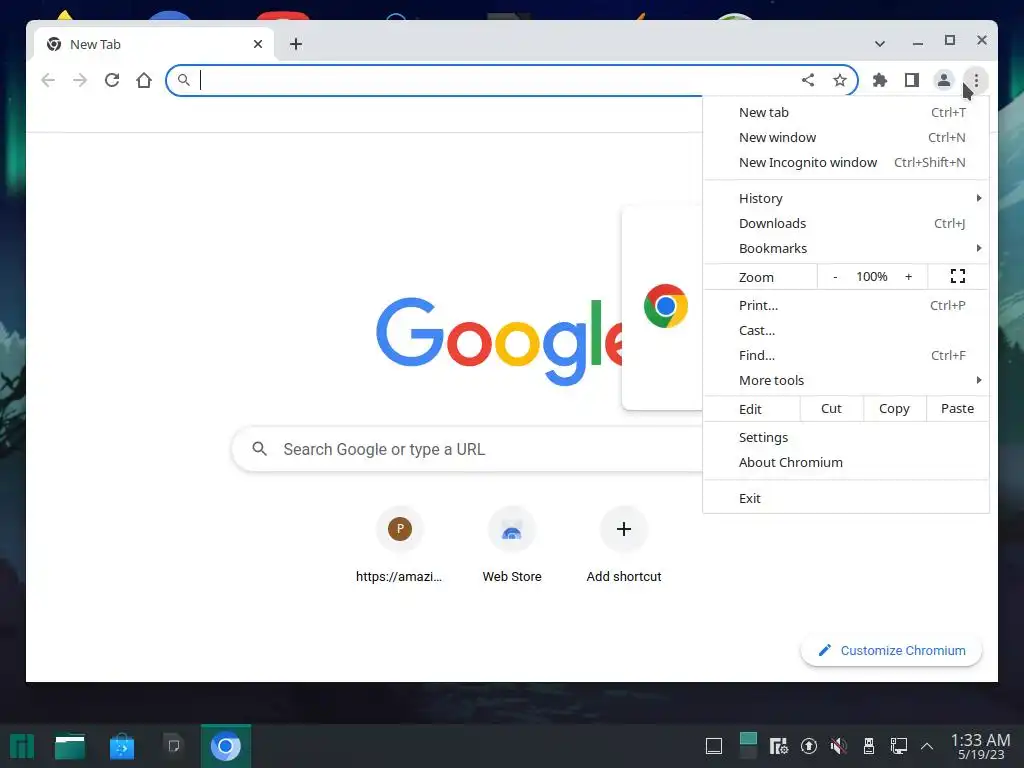
Task: Click the Google search box
Action: point(467,449)
